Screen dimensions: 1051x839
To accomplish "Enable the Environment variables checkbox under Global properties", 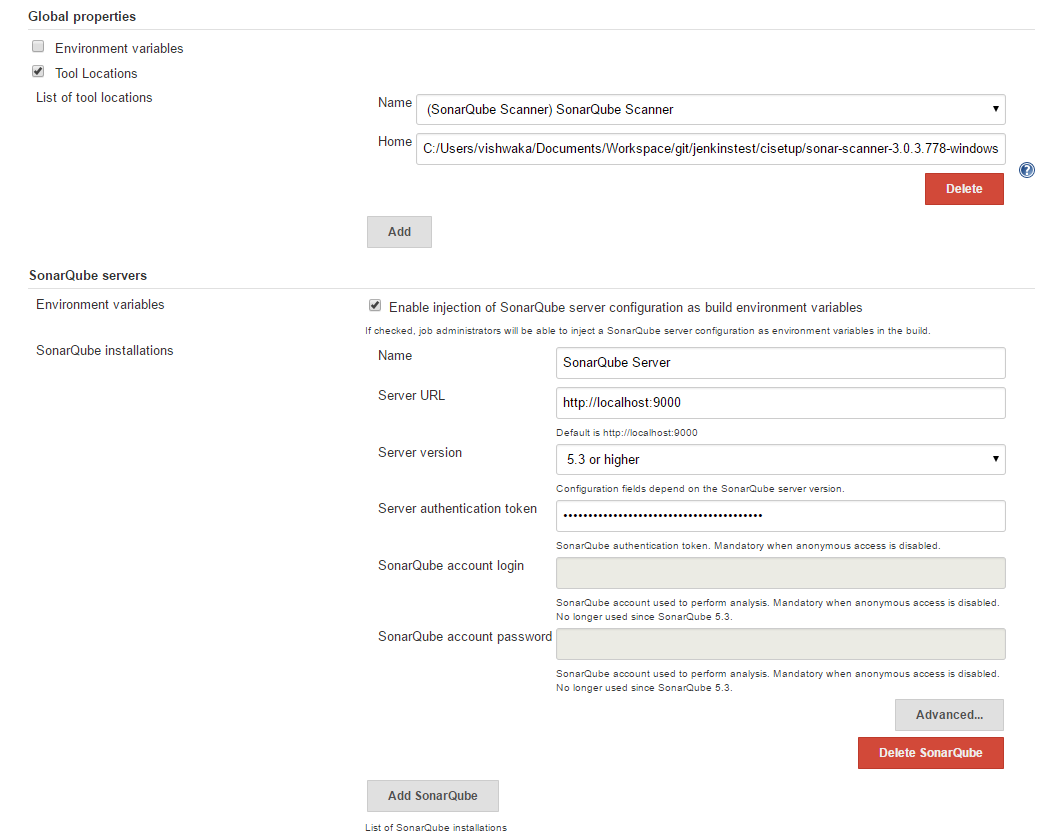I will click(x=38, y=47).
